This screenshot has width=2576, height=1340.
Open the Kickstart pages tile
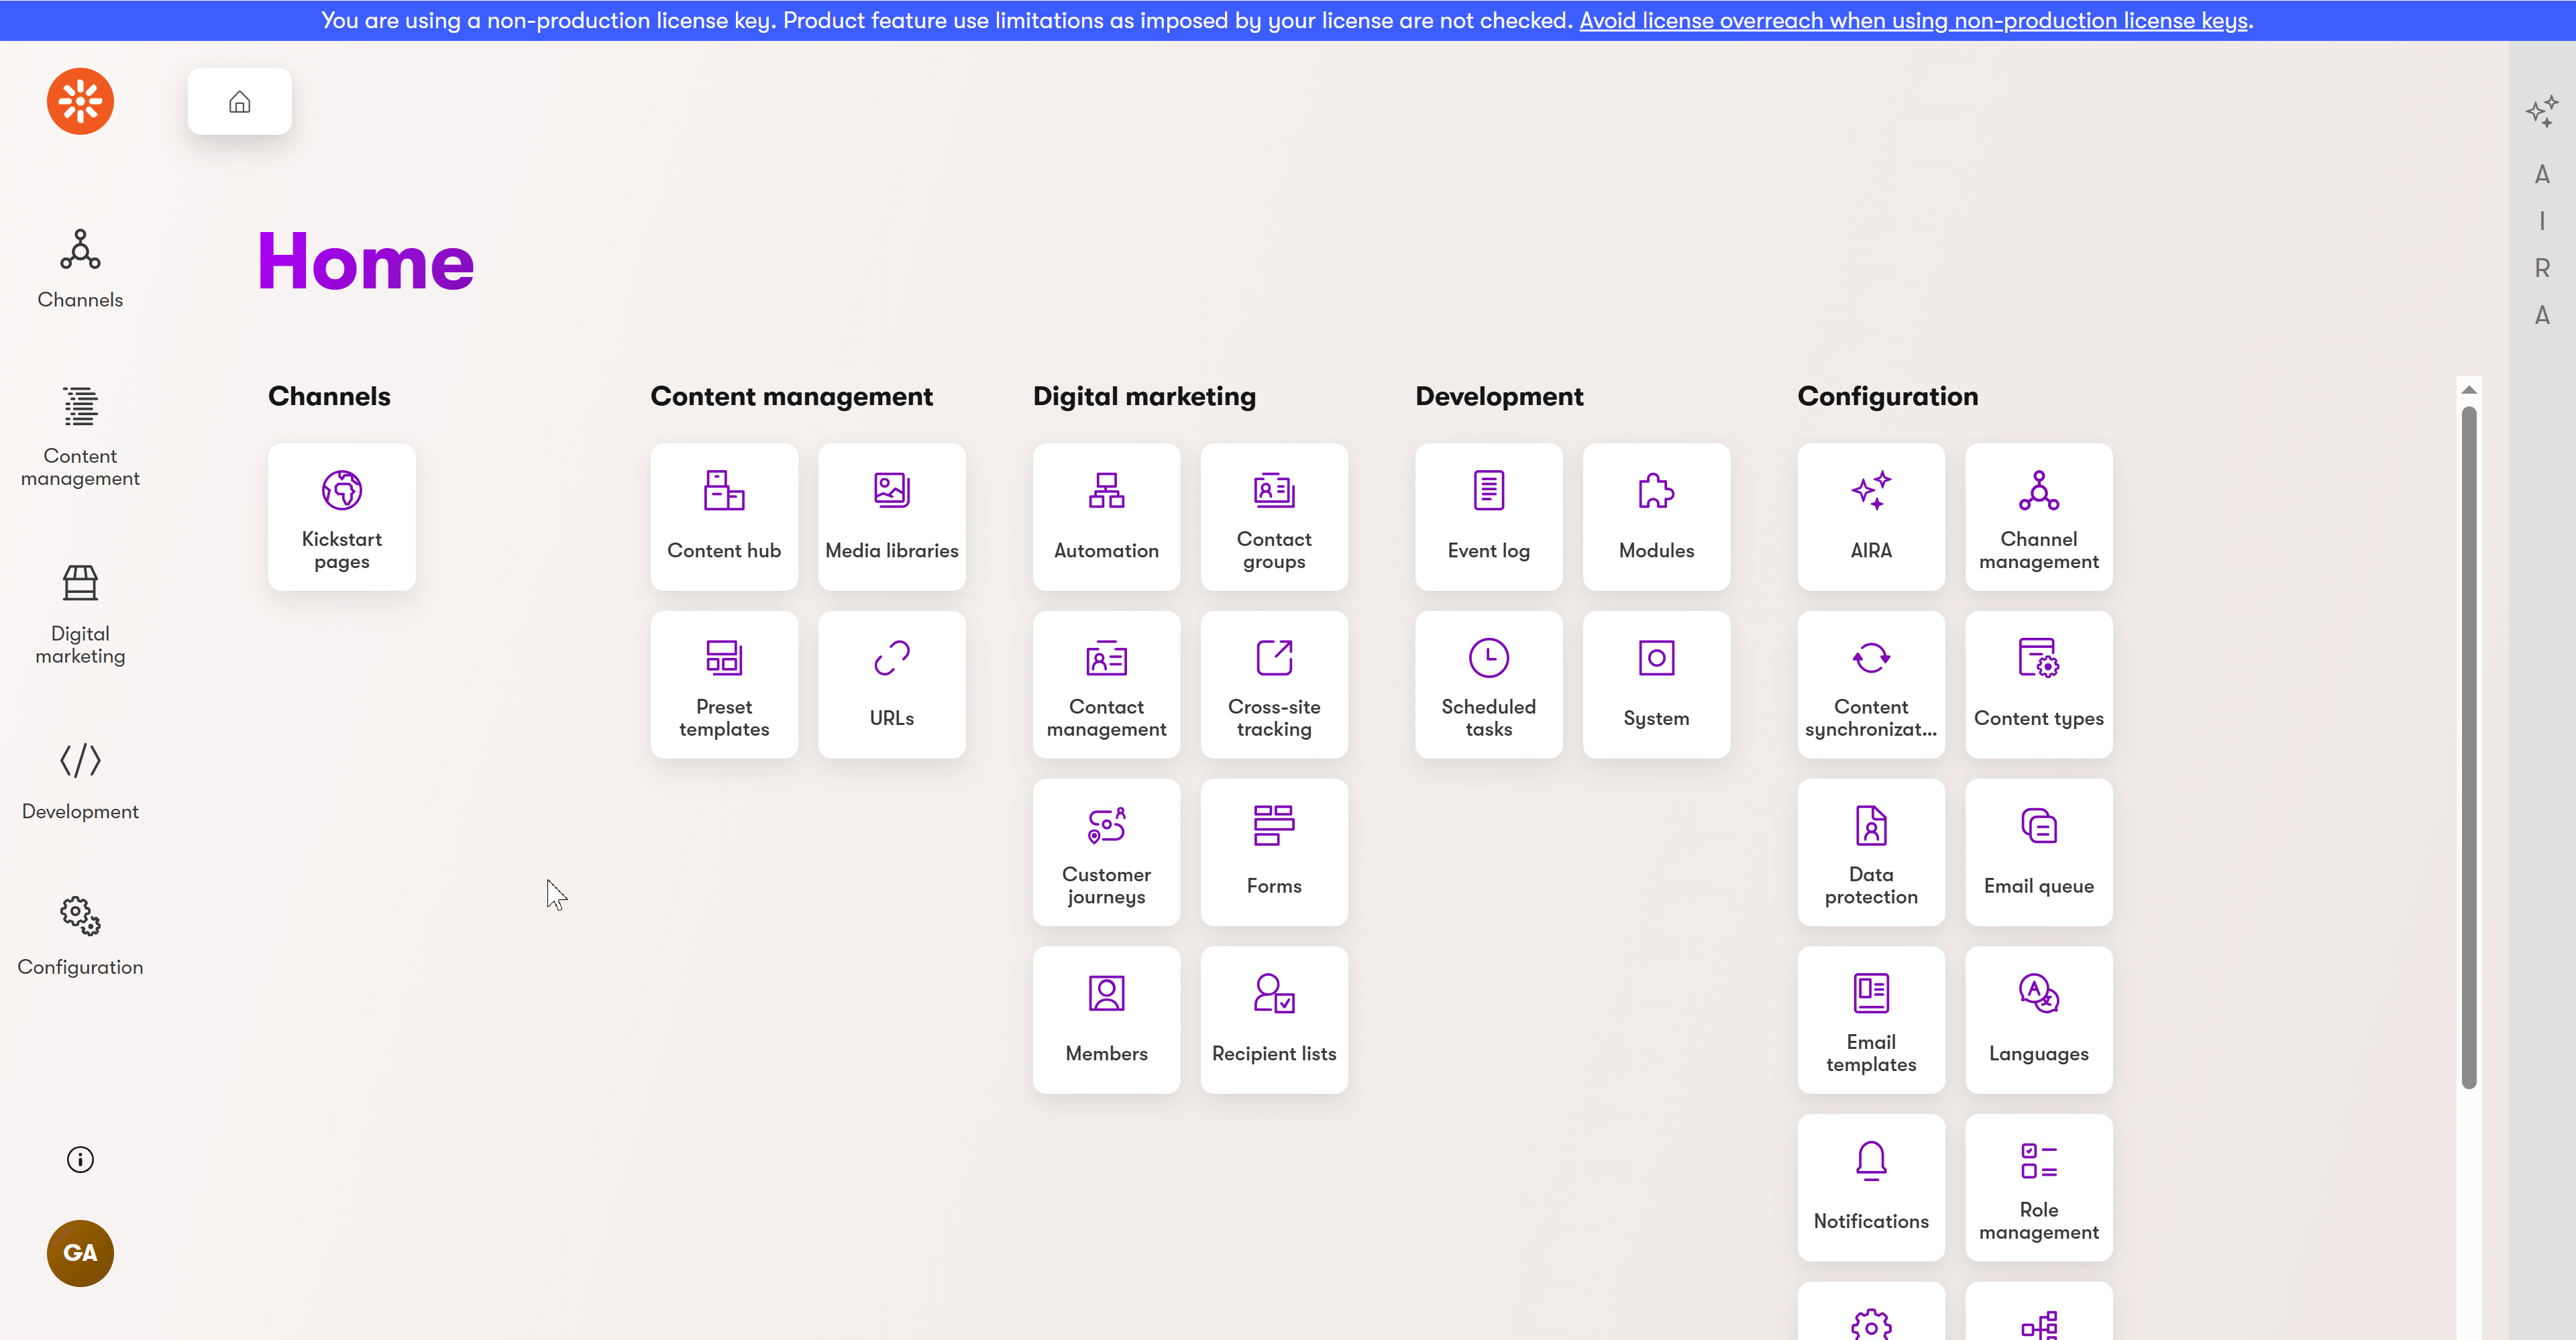341,516
